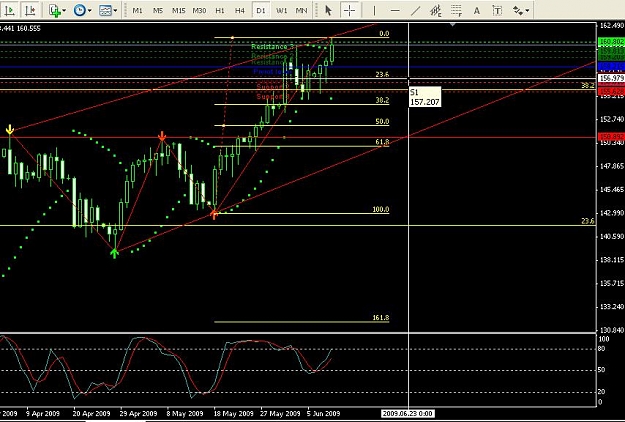Switch chart to M15 timeframe

click(x=179, y=10)
